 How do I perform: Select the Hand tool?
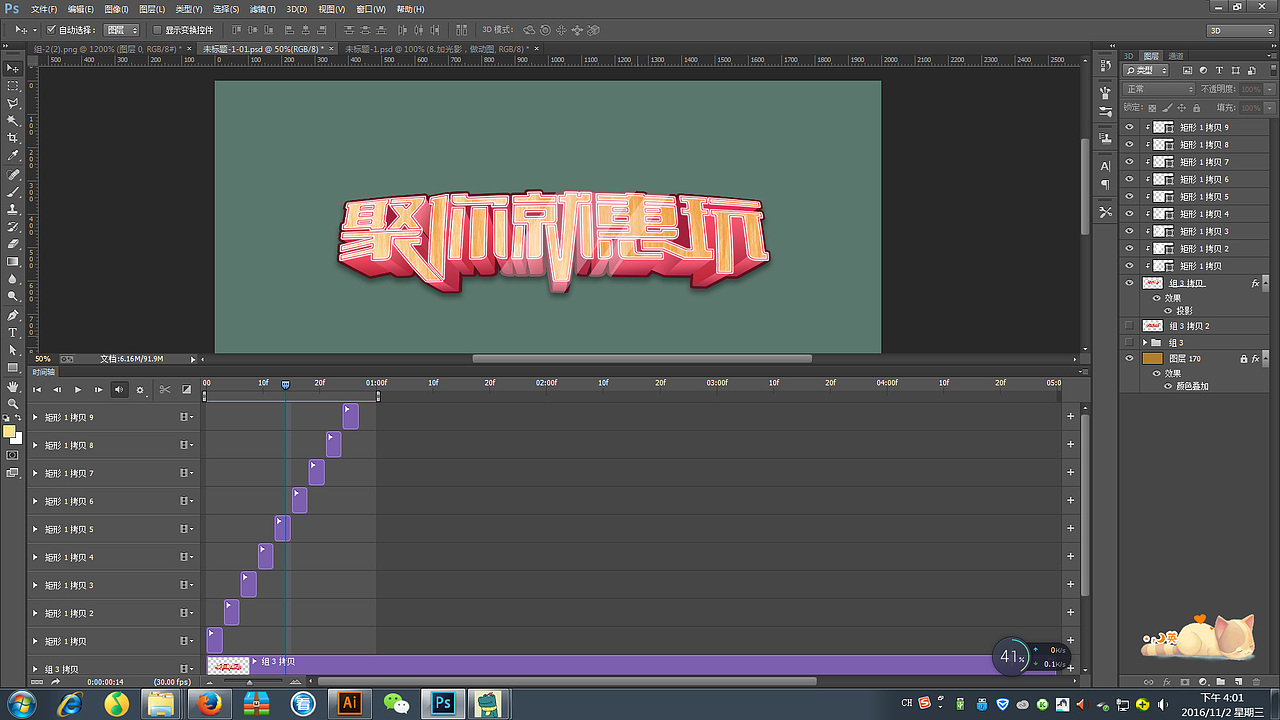(13, 386)
